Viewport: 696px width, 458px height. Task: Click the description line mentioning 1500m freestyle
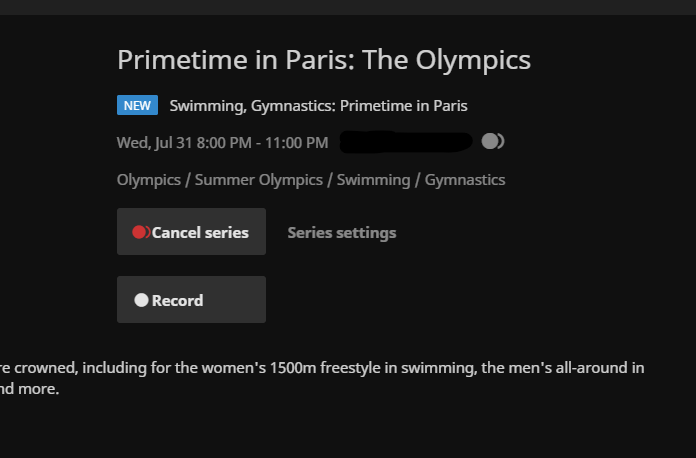tap(300, 367)
